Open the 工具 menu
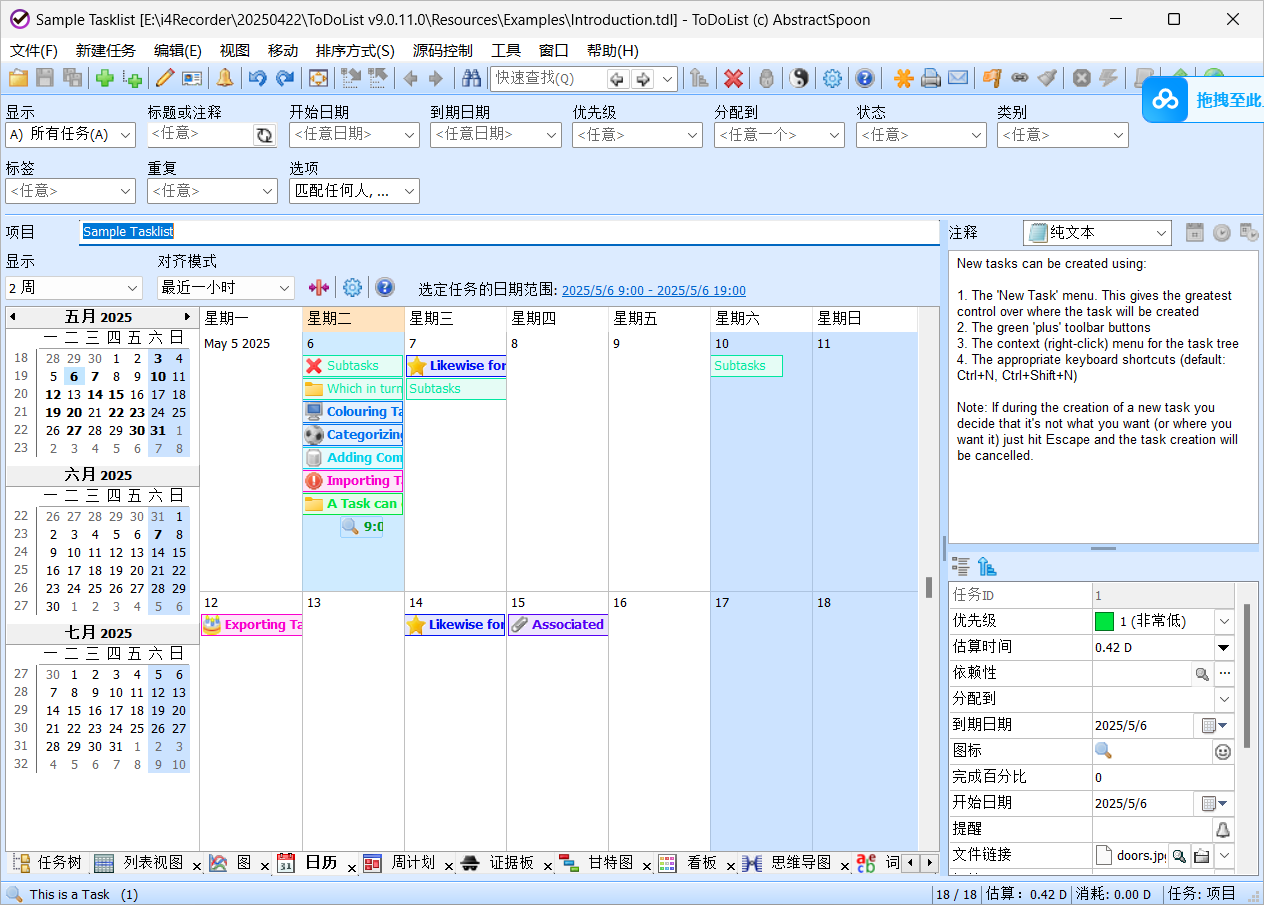The width and height of the screenshot is (1264, 905). click(x=505, y=50)
